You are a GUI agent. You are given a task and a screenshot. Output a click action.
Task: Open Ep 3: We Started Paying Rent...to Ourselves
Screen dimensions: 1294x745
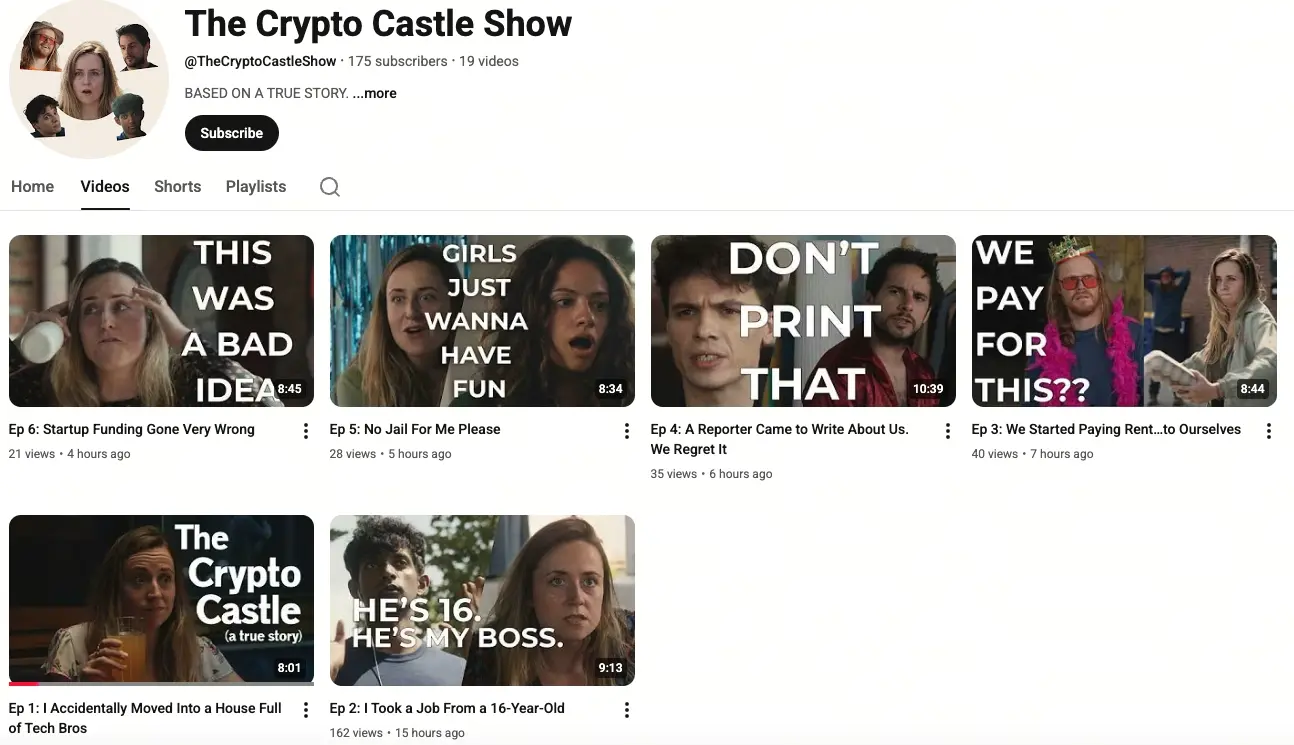pyautogui.click(x=1123, y=320)
